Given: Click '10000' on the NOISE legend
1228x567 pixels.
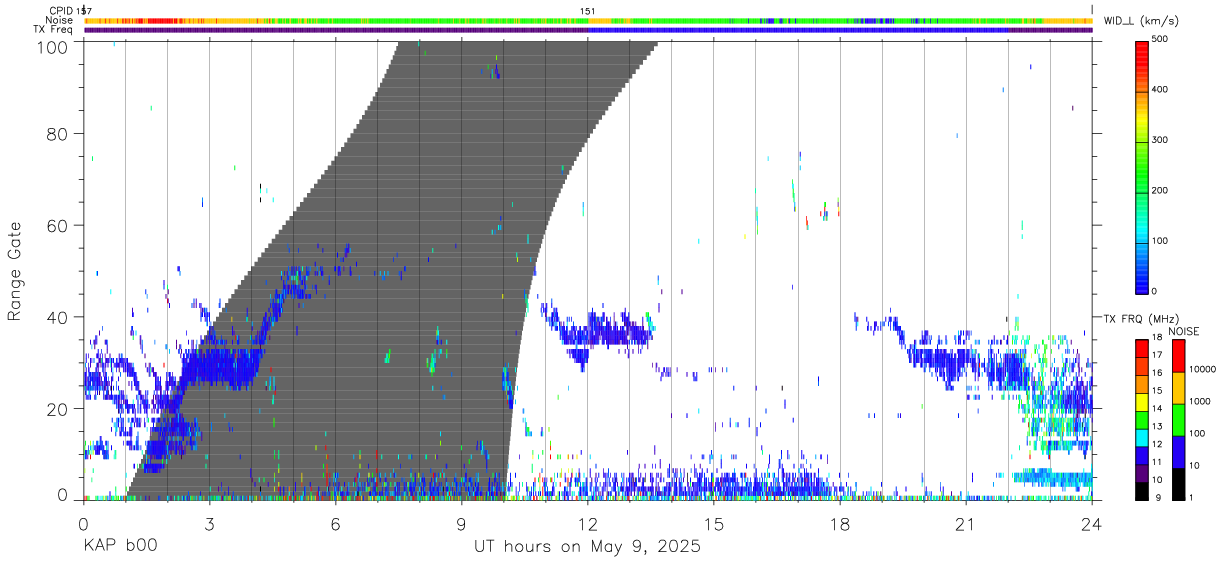Looking at the screenshot, I should (x=1201, y=370).
